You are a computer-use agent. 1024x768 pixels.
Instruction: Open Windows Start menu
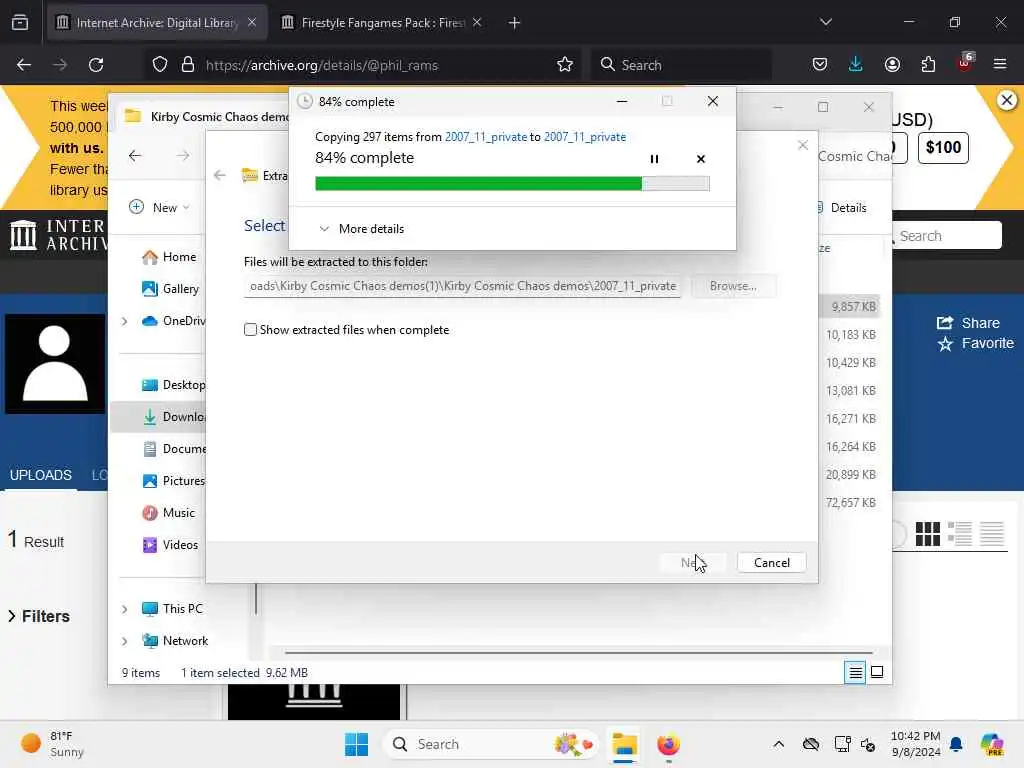pos(357,744)
